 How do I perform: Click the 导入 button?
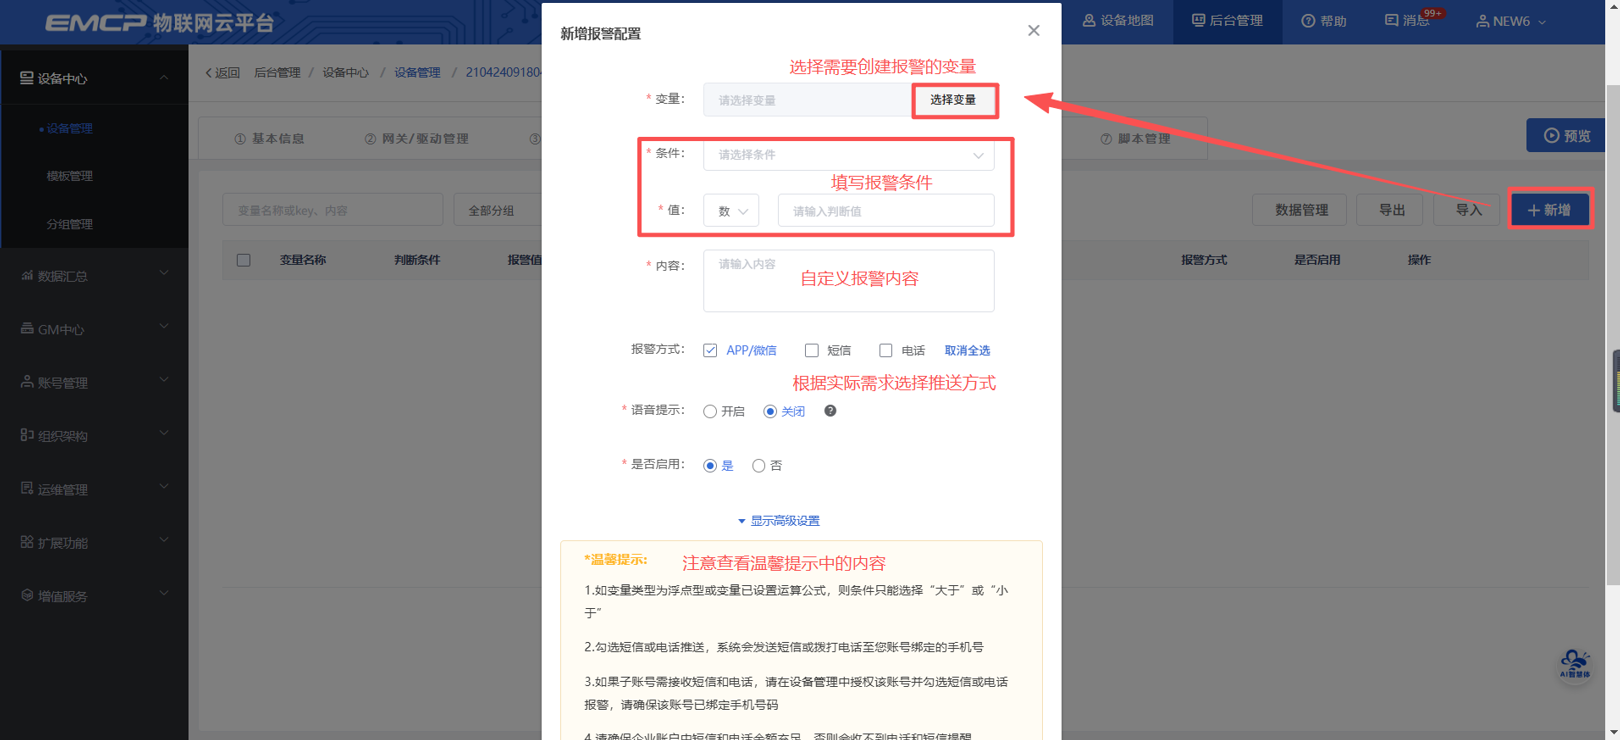(x=1468, y=210)
